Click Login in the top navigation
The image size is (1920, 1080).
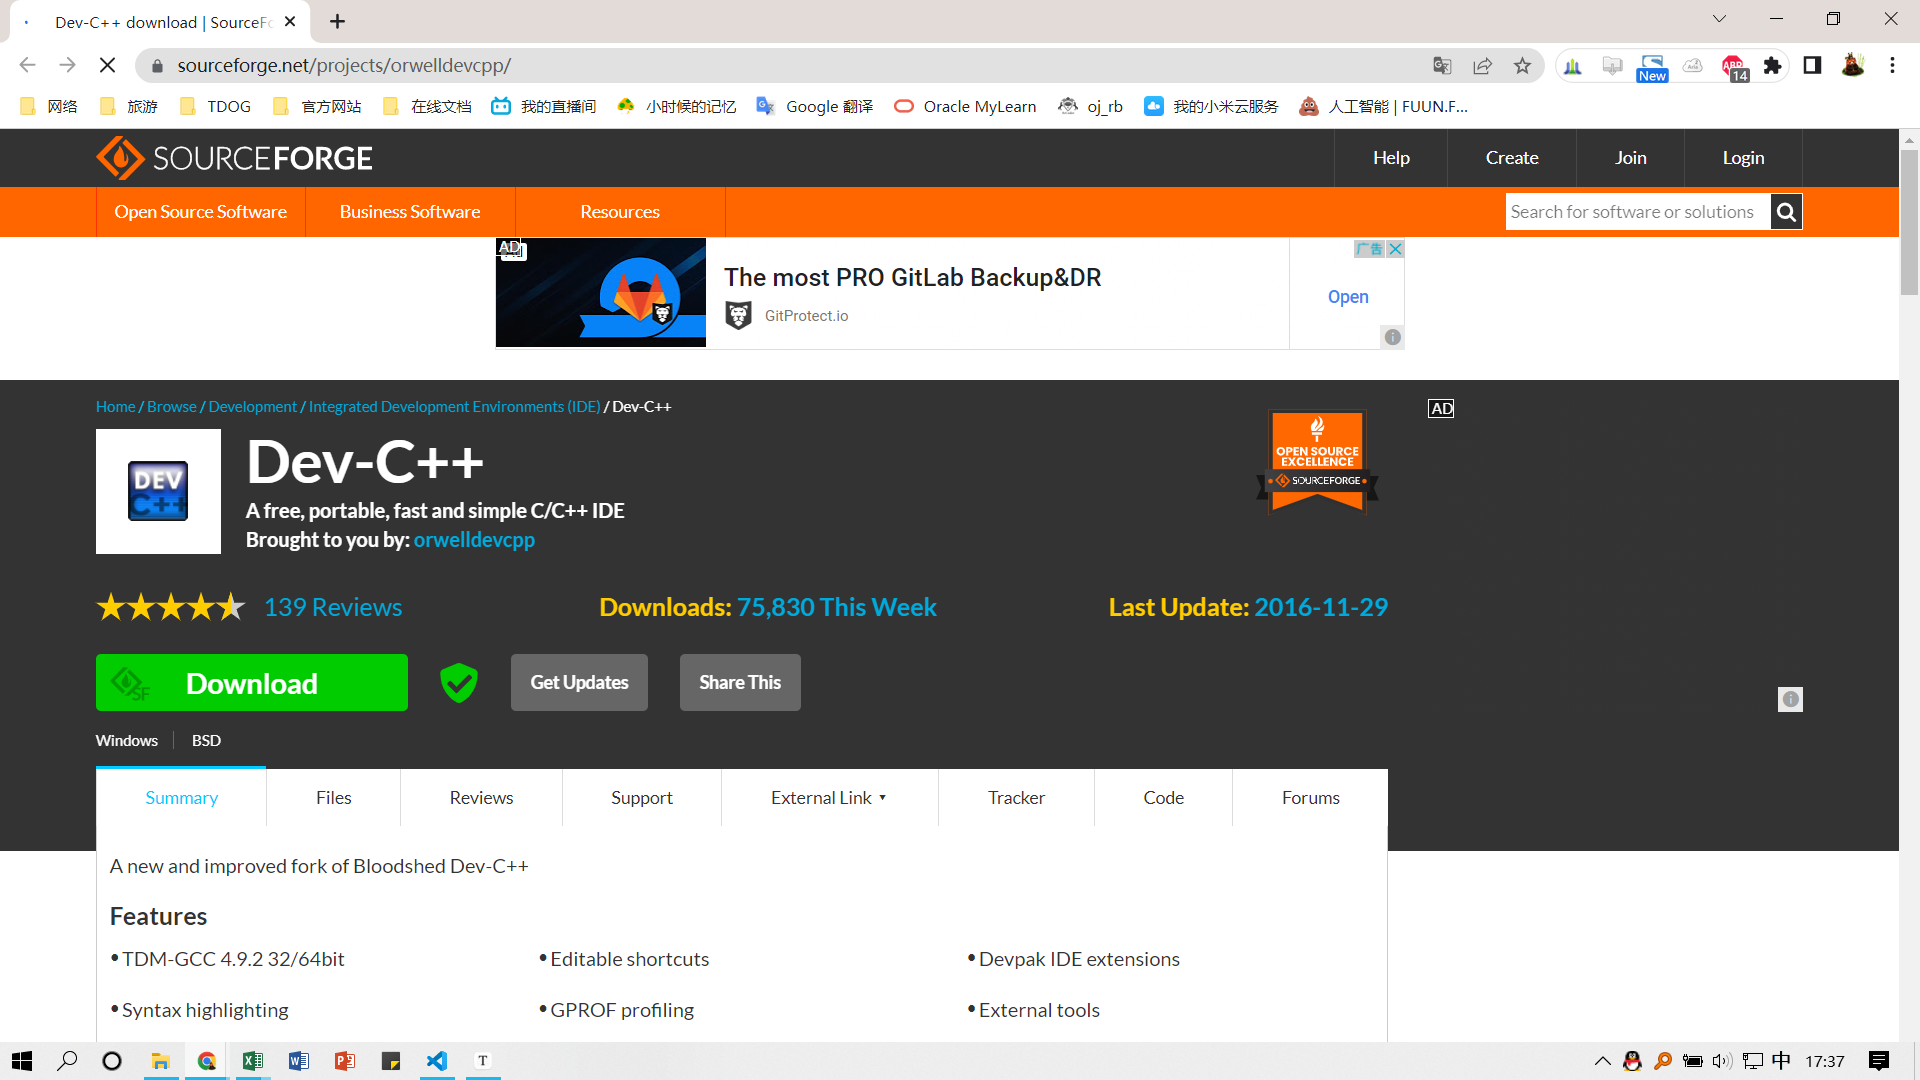tap(1743, 158)
